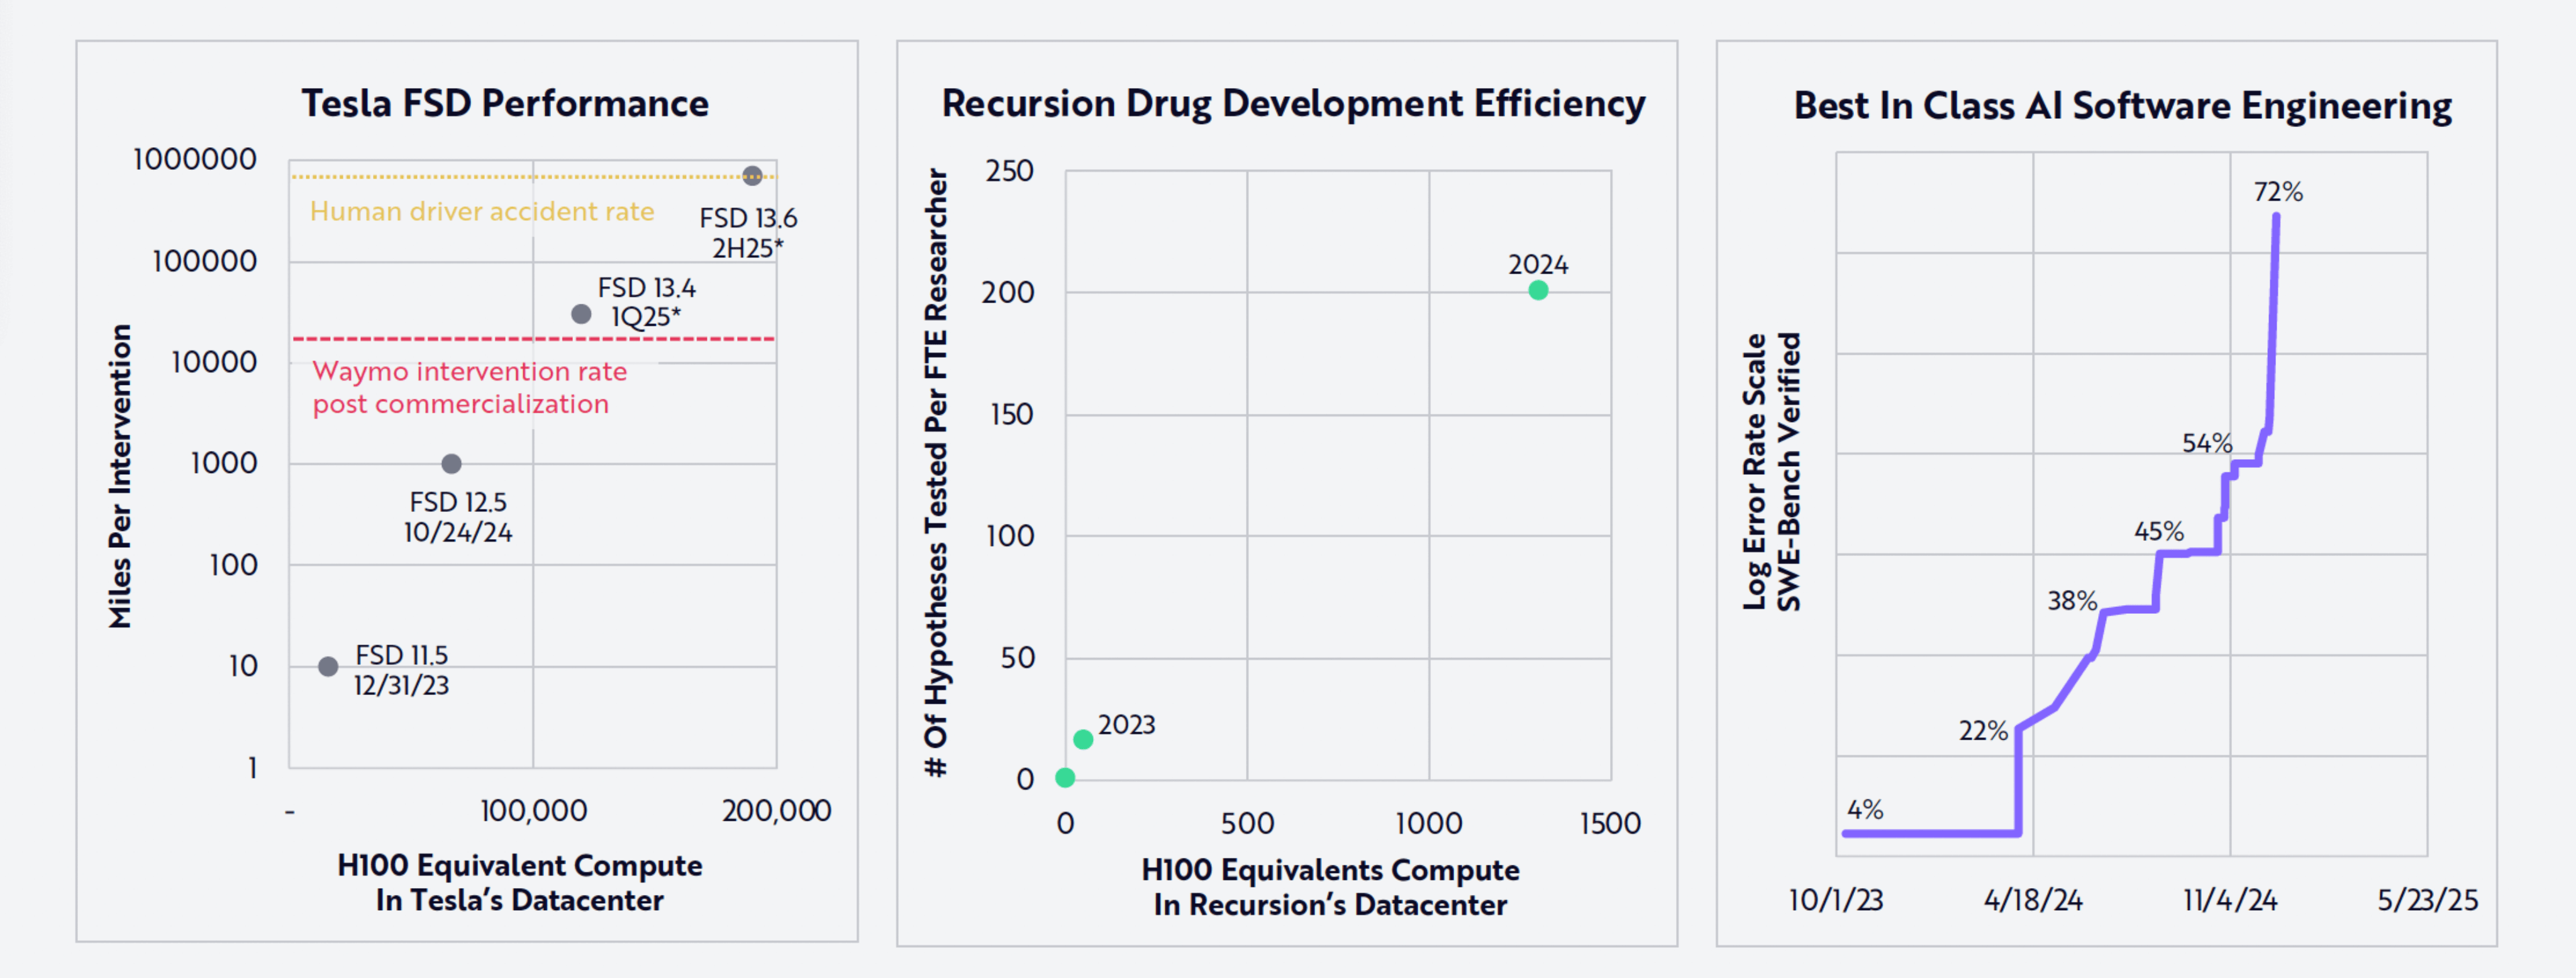Click the '10/1/23' date tick
The height and width of the screenshot is (978, 2576).
[x=1836, y=900]
